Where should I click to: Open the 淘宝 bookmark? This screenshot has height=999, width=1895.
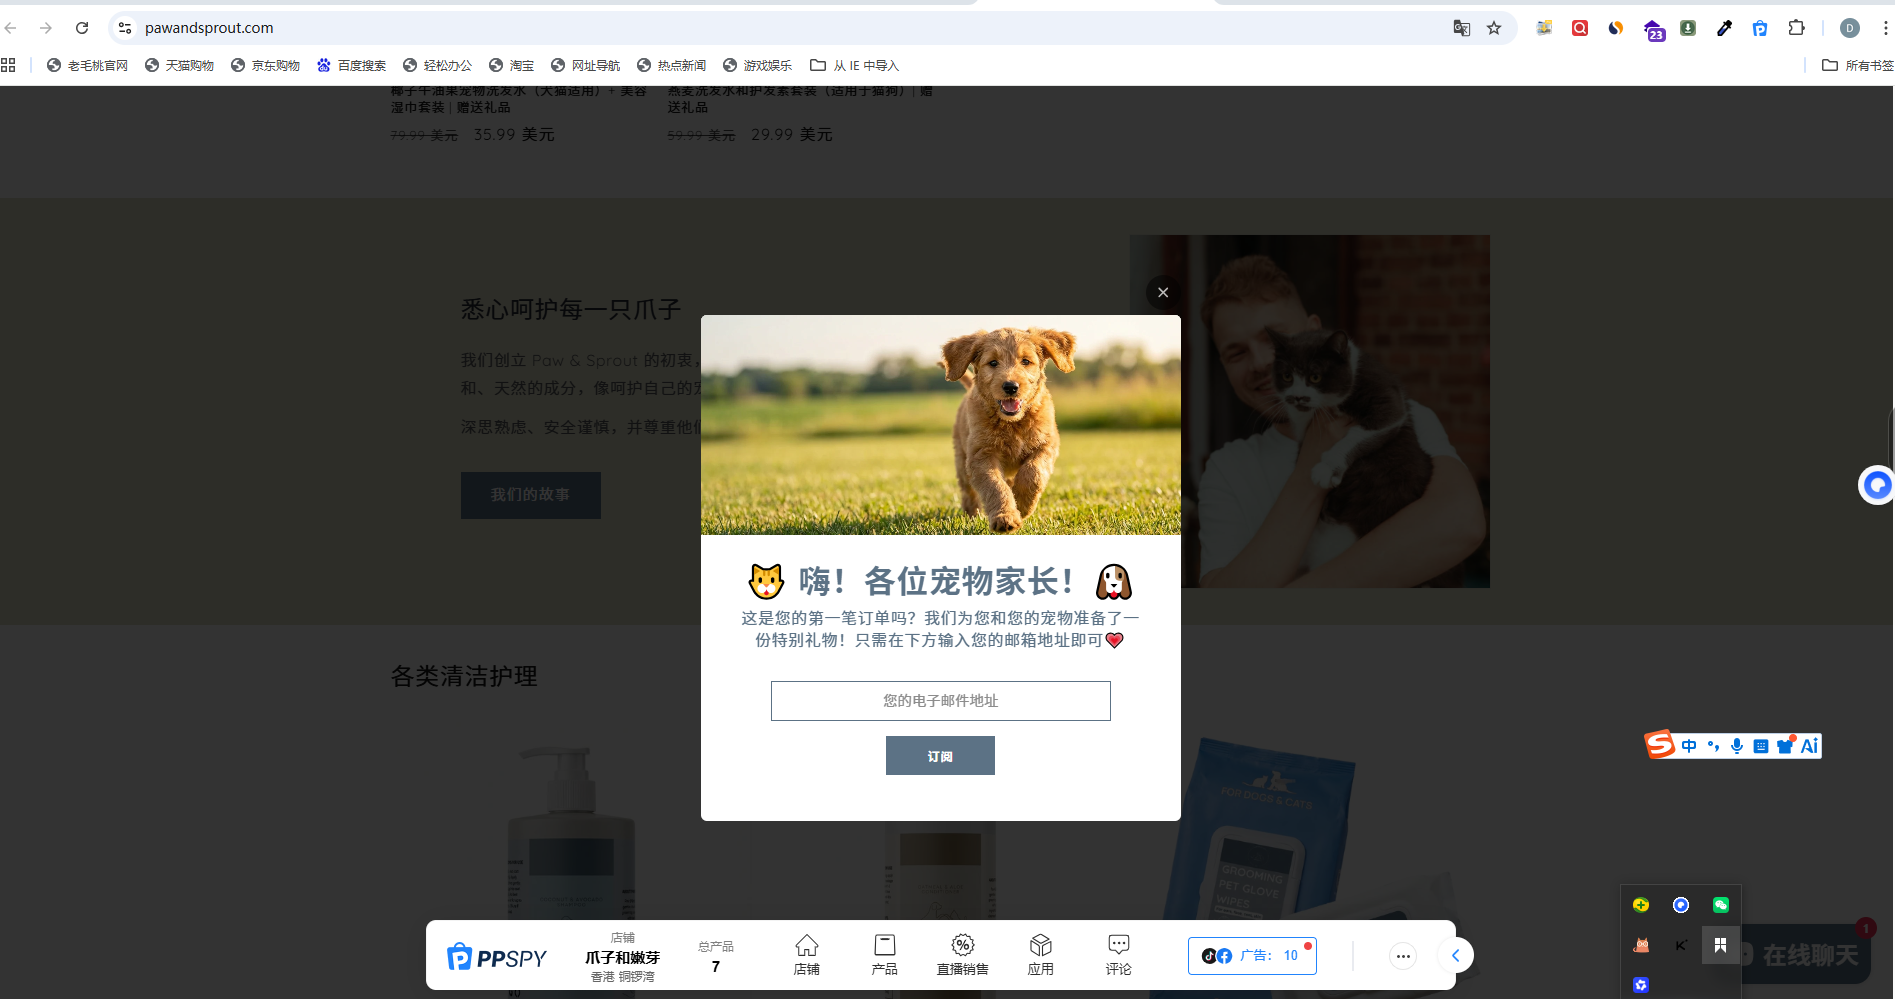click(x=511, y=66)
